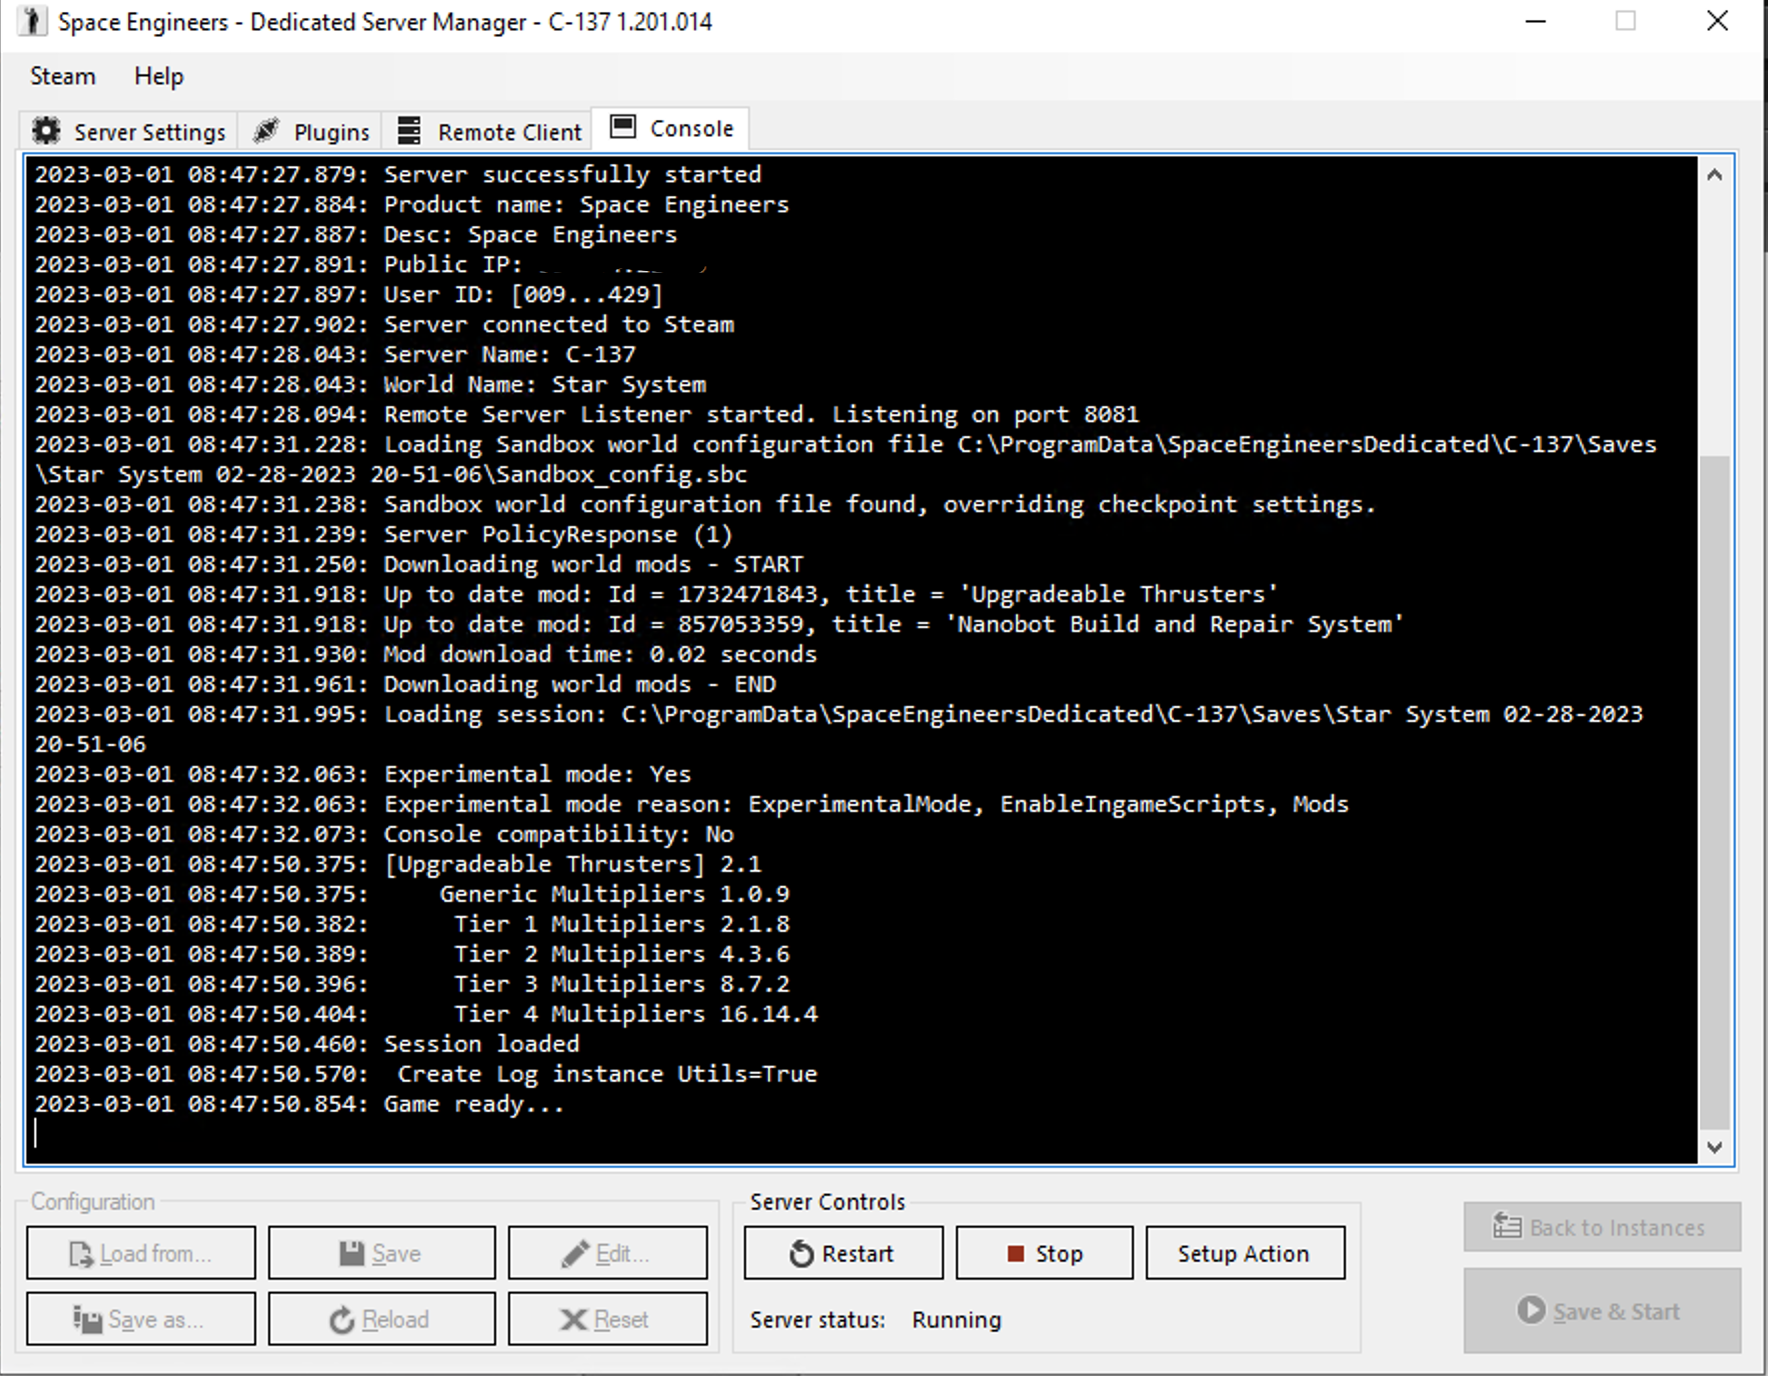Minimize the Dedicated Server Manager window
Screen dimensions: 1768x1376
coord(1536,21)
